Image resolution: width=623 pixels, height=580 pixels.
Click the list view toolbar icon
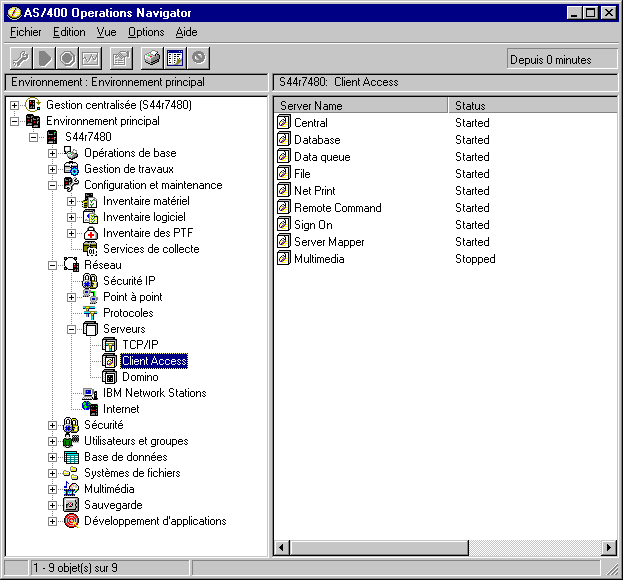175,59
